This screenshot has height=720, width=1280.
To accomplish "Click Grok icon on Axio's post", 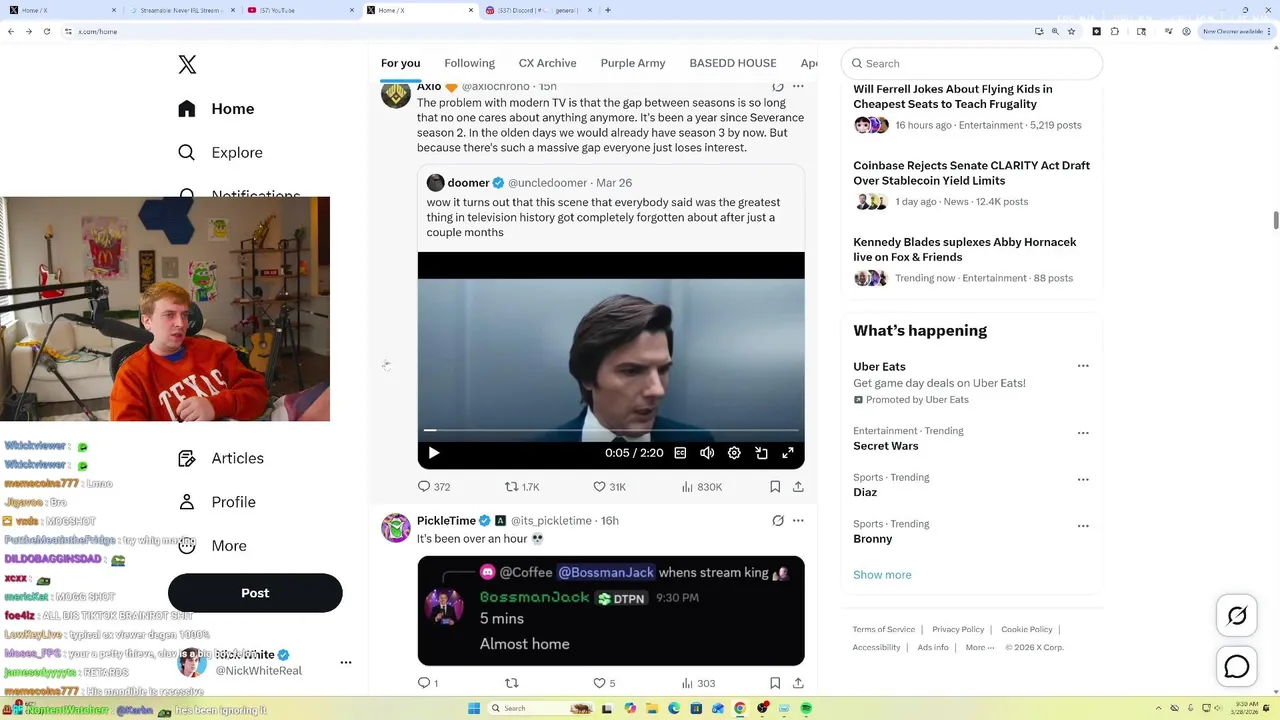I will 777,87.
